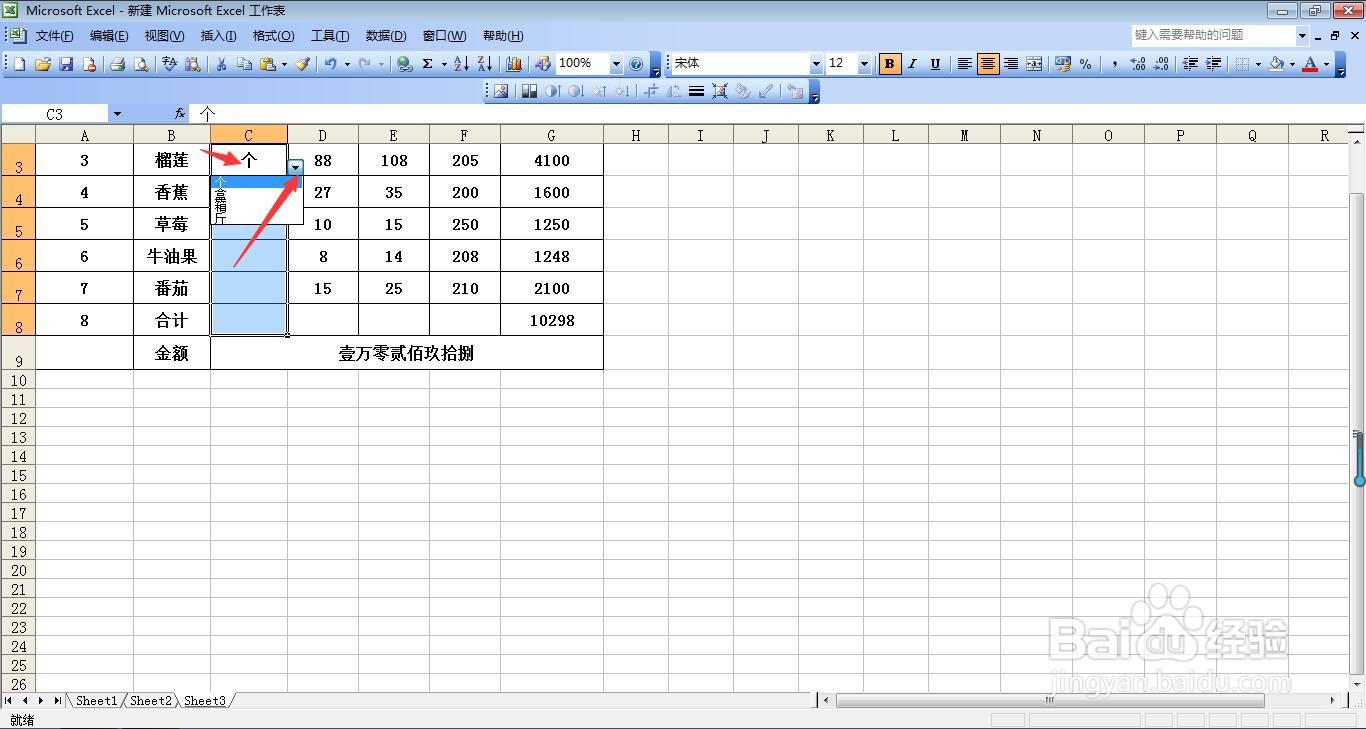Toggle bold formatting
Screen dimensions: 1366x729
coord(889,63)
